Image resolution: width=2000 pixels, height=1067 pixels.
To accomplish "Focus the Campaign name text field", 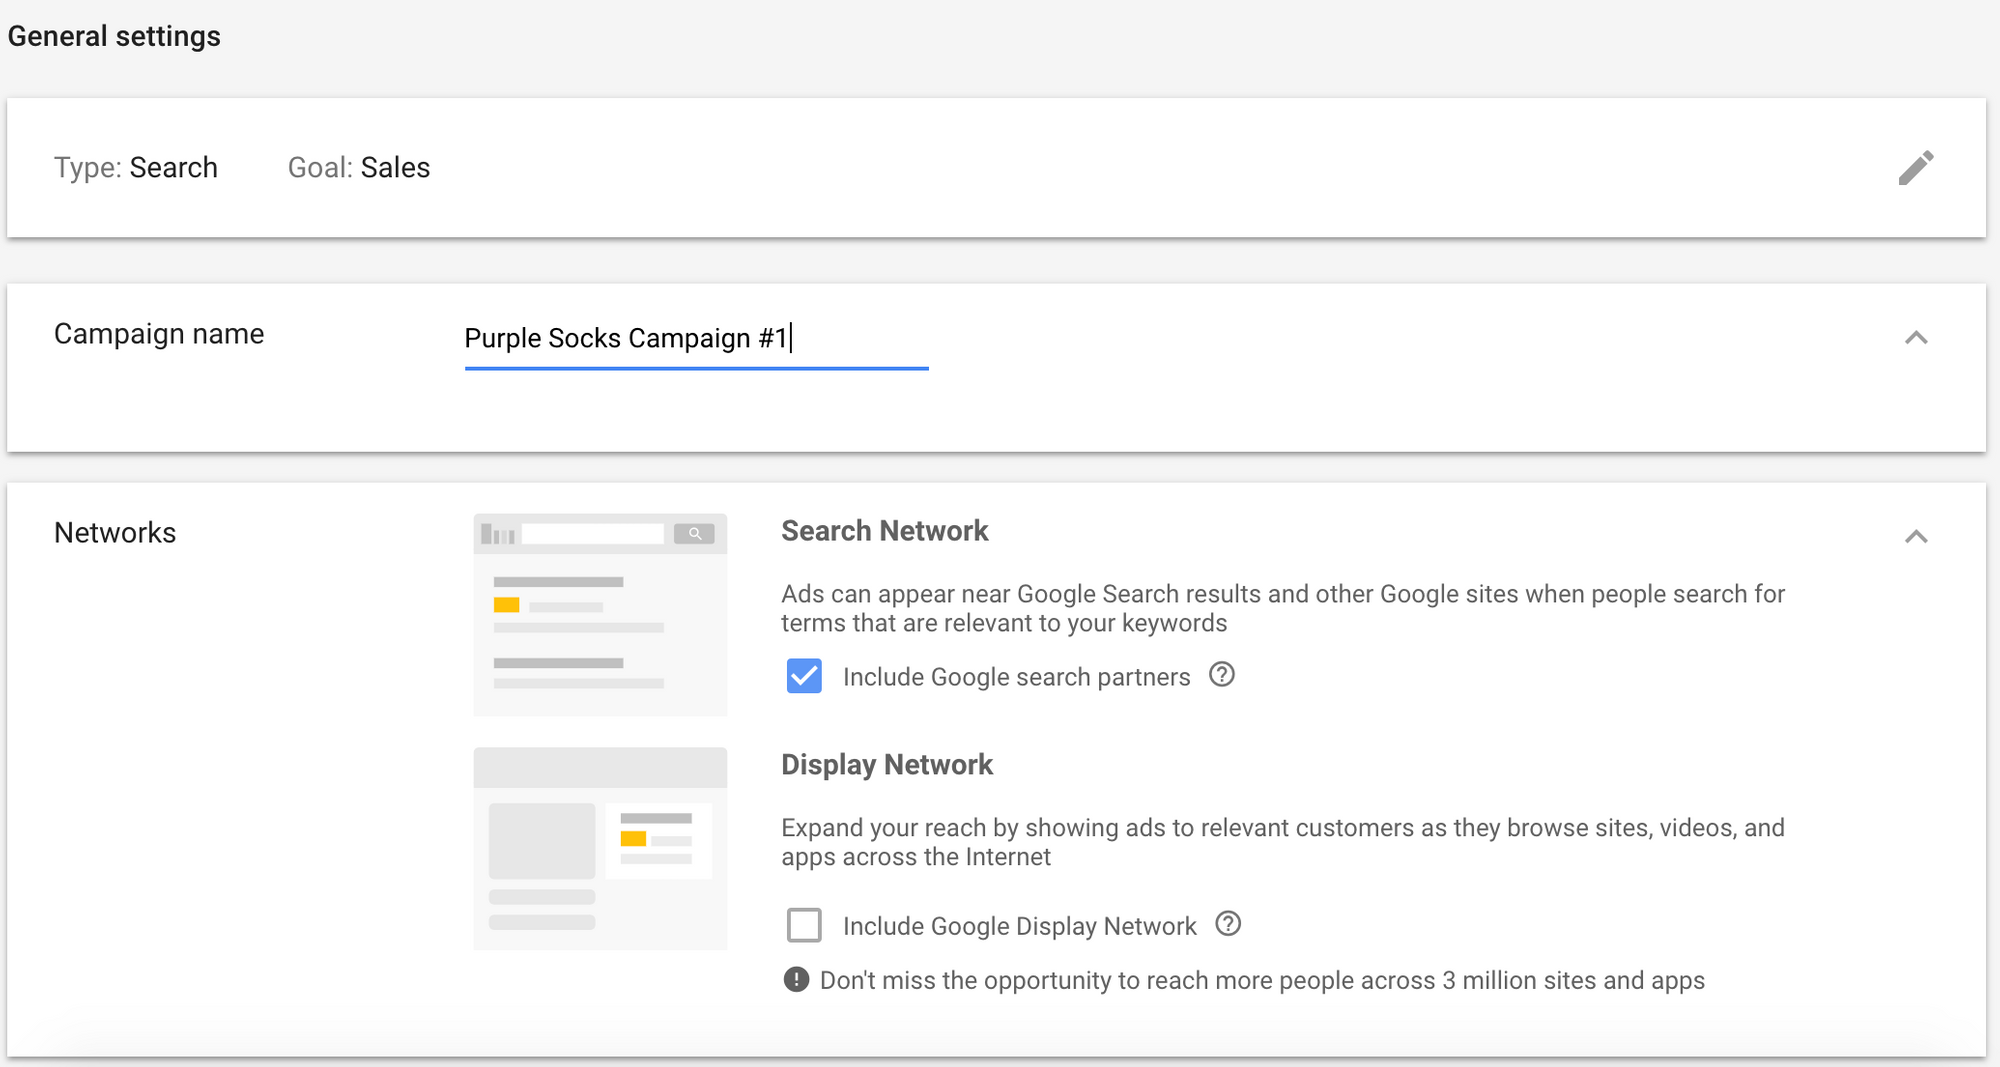I will (x=695, y=339).
